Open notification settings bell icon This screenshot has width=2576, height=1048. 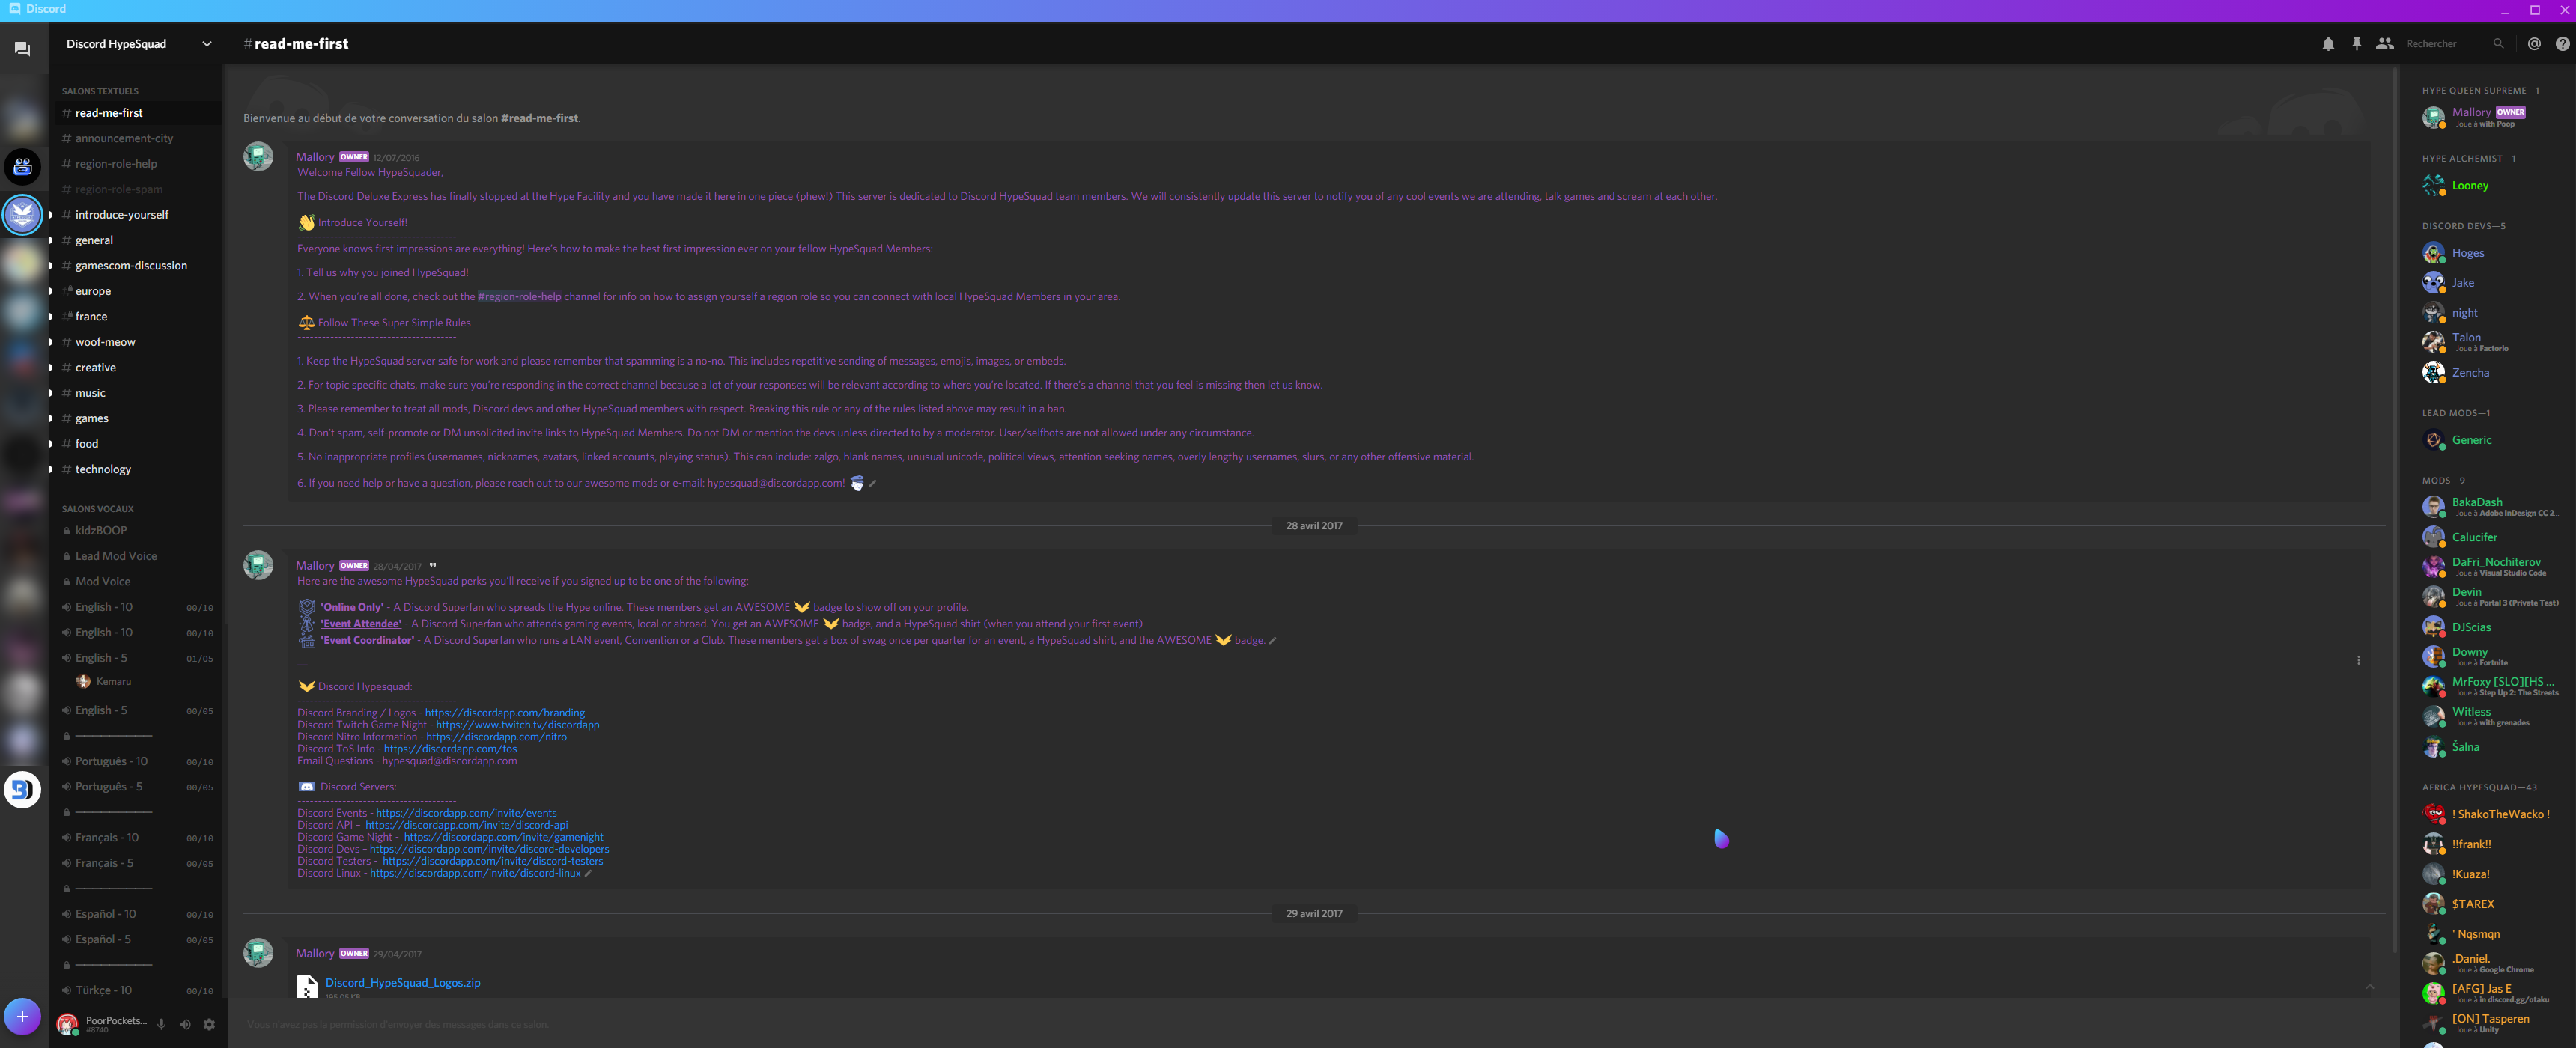tap(2328, 44)
